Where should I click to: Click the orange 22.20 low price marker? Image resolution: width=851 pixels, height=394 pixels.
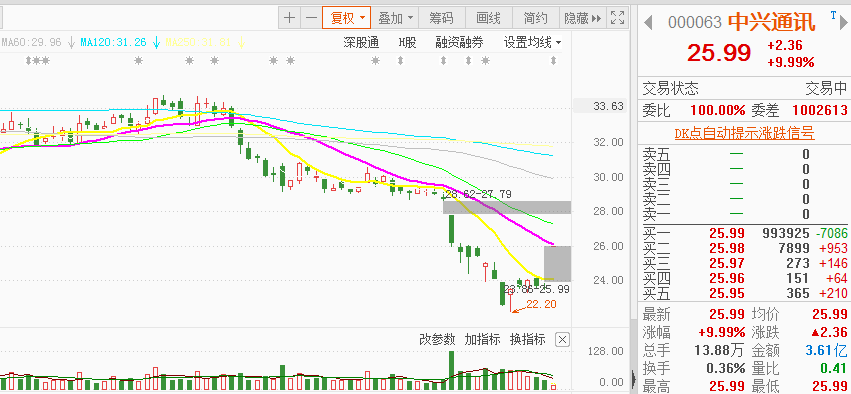point(541,304)
